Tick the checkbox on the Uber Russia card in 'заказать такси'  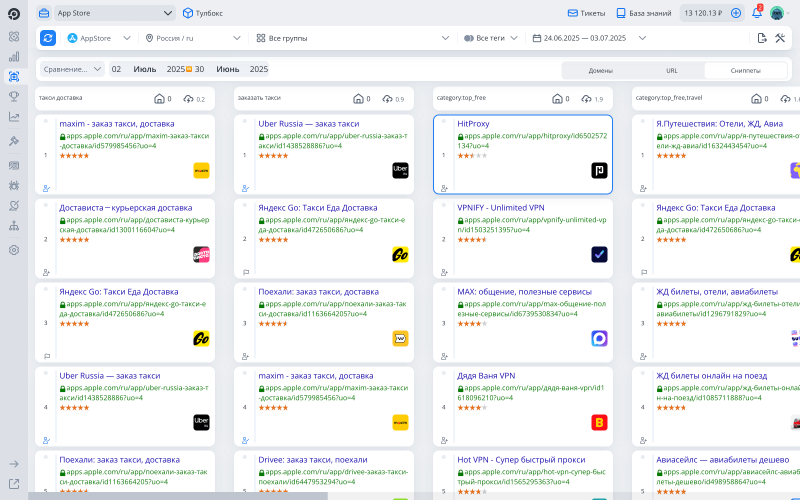[245, 122]
